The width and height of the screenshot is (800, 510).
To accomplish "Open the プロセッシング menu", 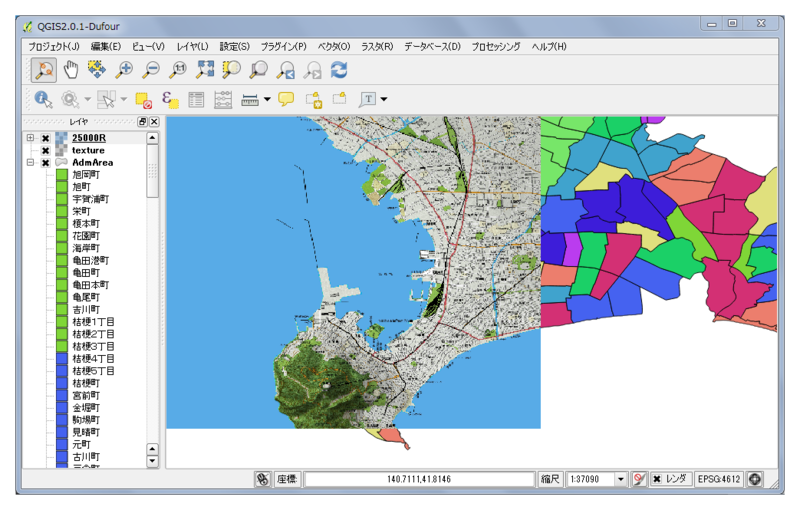I will 495,46.
